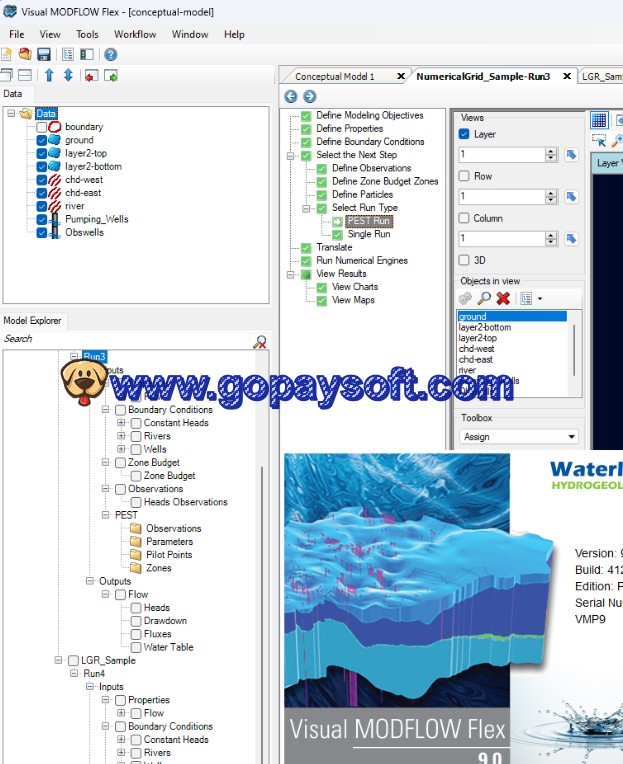Screen dimensions: 623x764
Task: Click the new project page icon
Action: pyautogui.click(x=6, y=54)
